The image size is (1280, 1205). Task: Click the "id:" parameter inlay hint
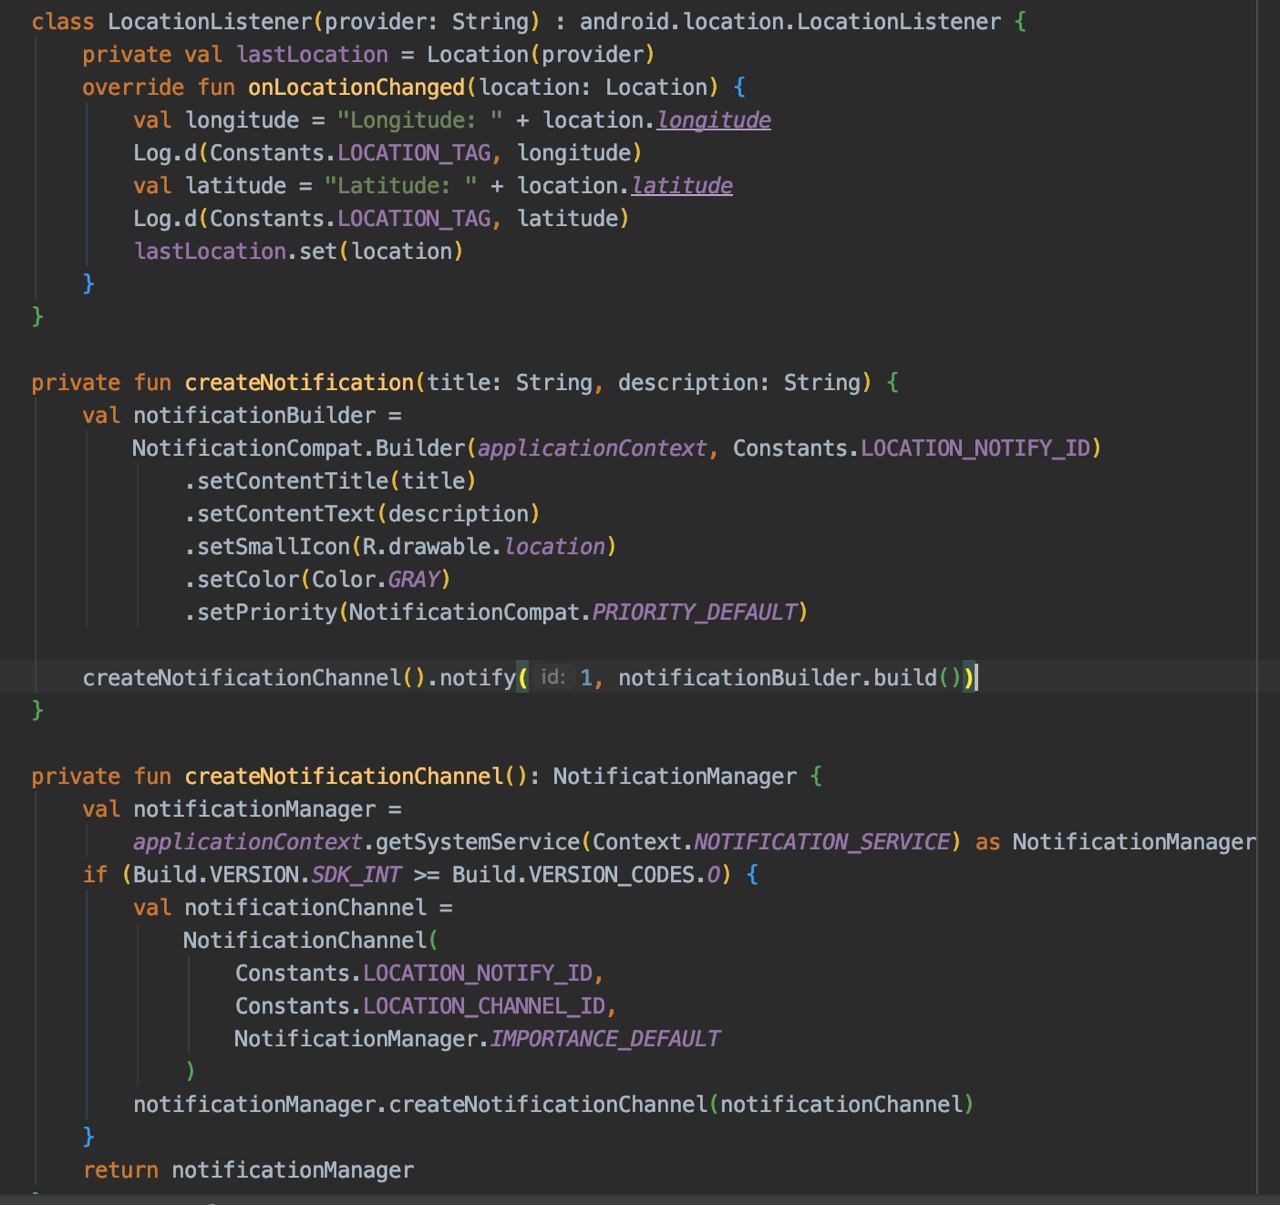tap(553, 678)
